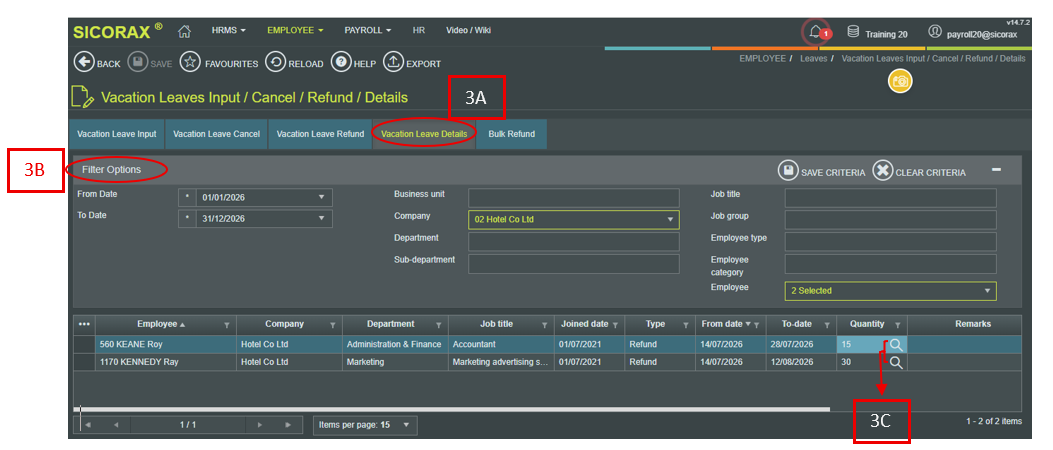Open the EMPLOYEE menu
The width and height of the screenshot is (1053, 450).
295,30
